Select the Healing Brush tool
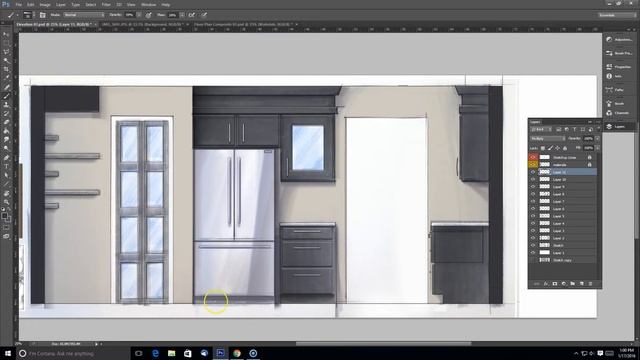The image size is (640, 360). (6, 87)
